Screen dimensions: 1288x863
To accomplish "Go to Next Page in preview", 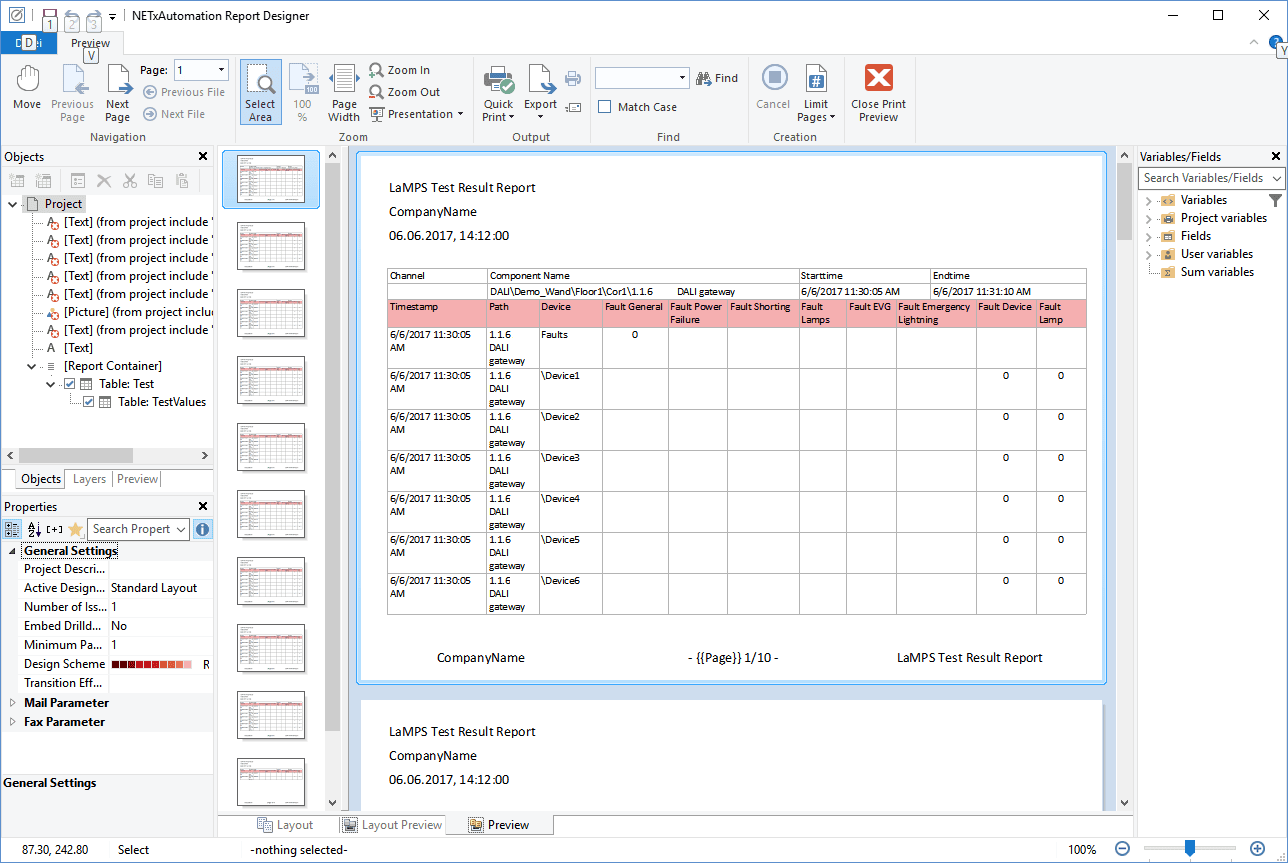I will tap(118, 93).
